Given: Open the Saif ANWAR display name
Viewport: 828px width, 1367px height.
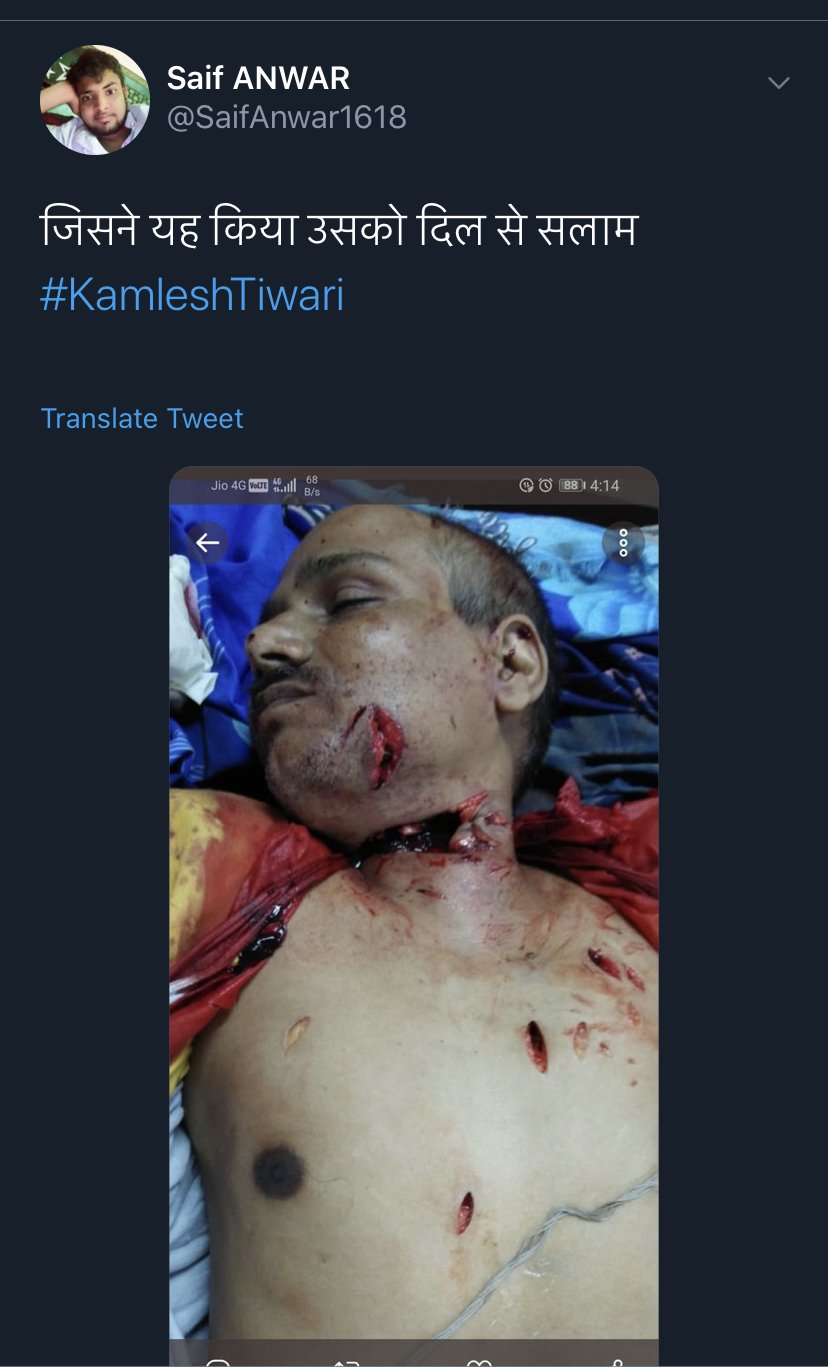Looking at the screenshot, I should pyautogui.click(x=258, y=77).
